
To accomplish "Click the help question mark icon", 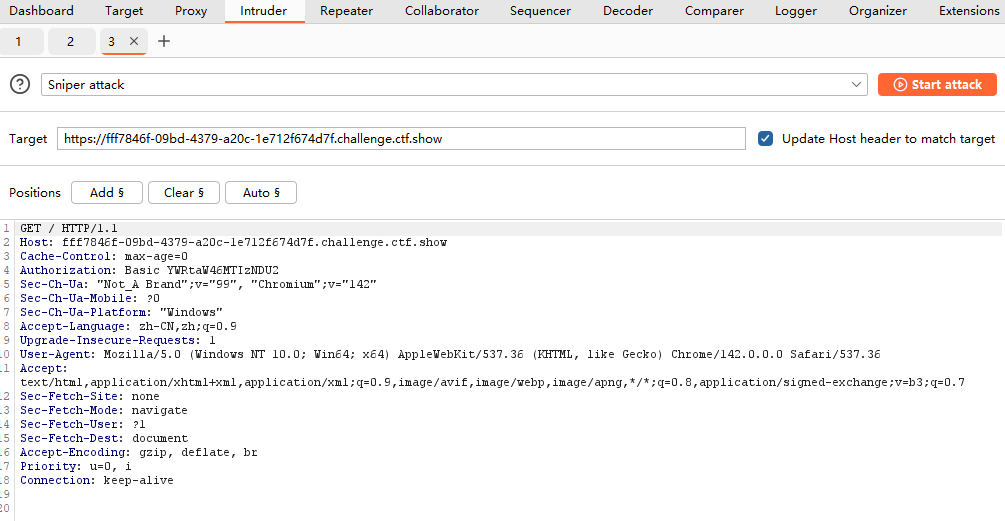I will pyautogui.click(x=20, y=85).
